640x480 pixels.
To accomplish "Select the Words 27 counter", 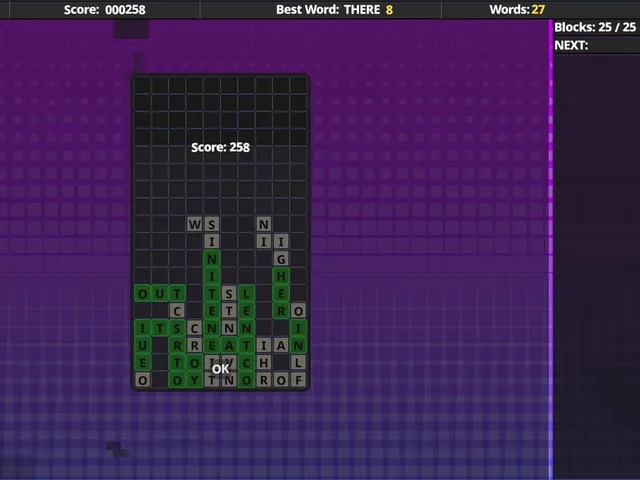I will click(517, 9).
